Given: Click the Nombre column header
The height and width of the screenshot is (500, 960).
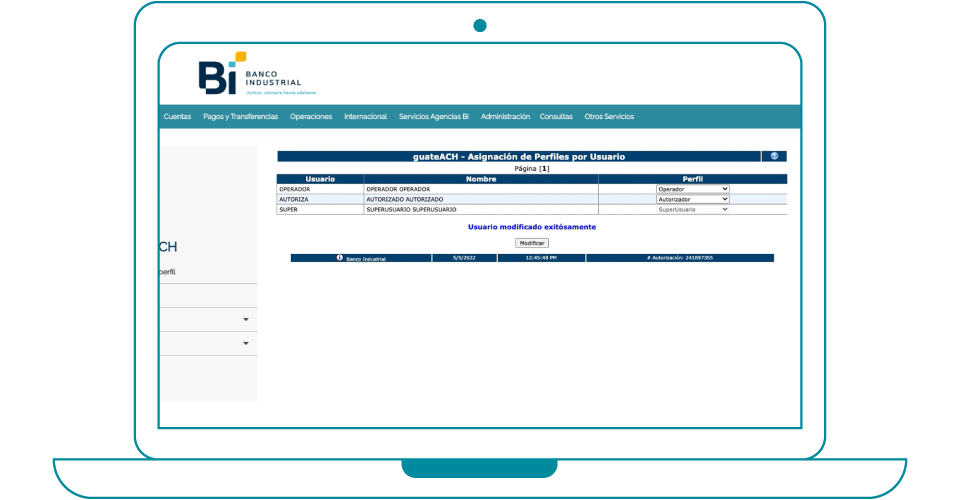Looking at the screenshot, I should tap(481, 179).
